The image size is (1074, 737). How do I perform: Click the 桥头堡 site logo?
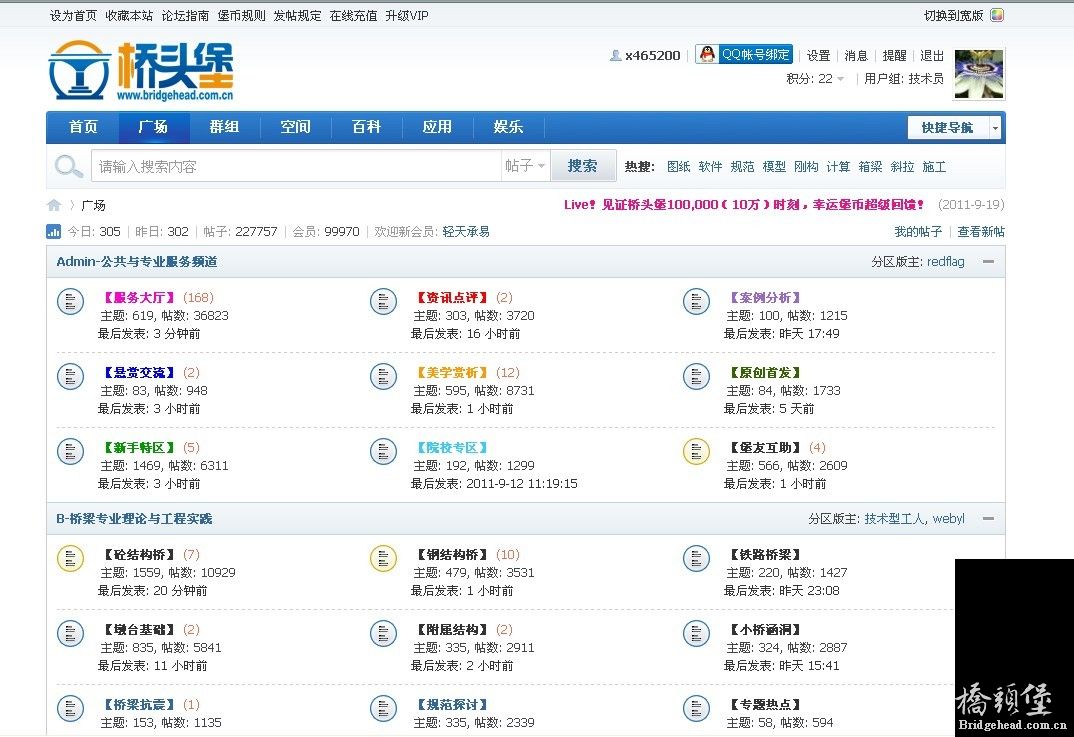click(x=140, y=70)
